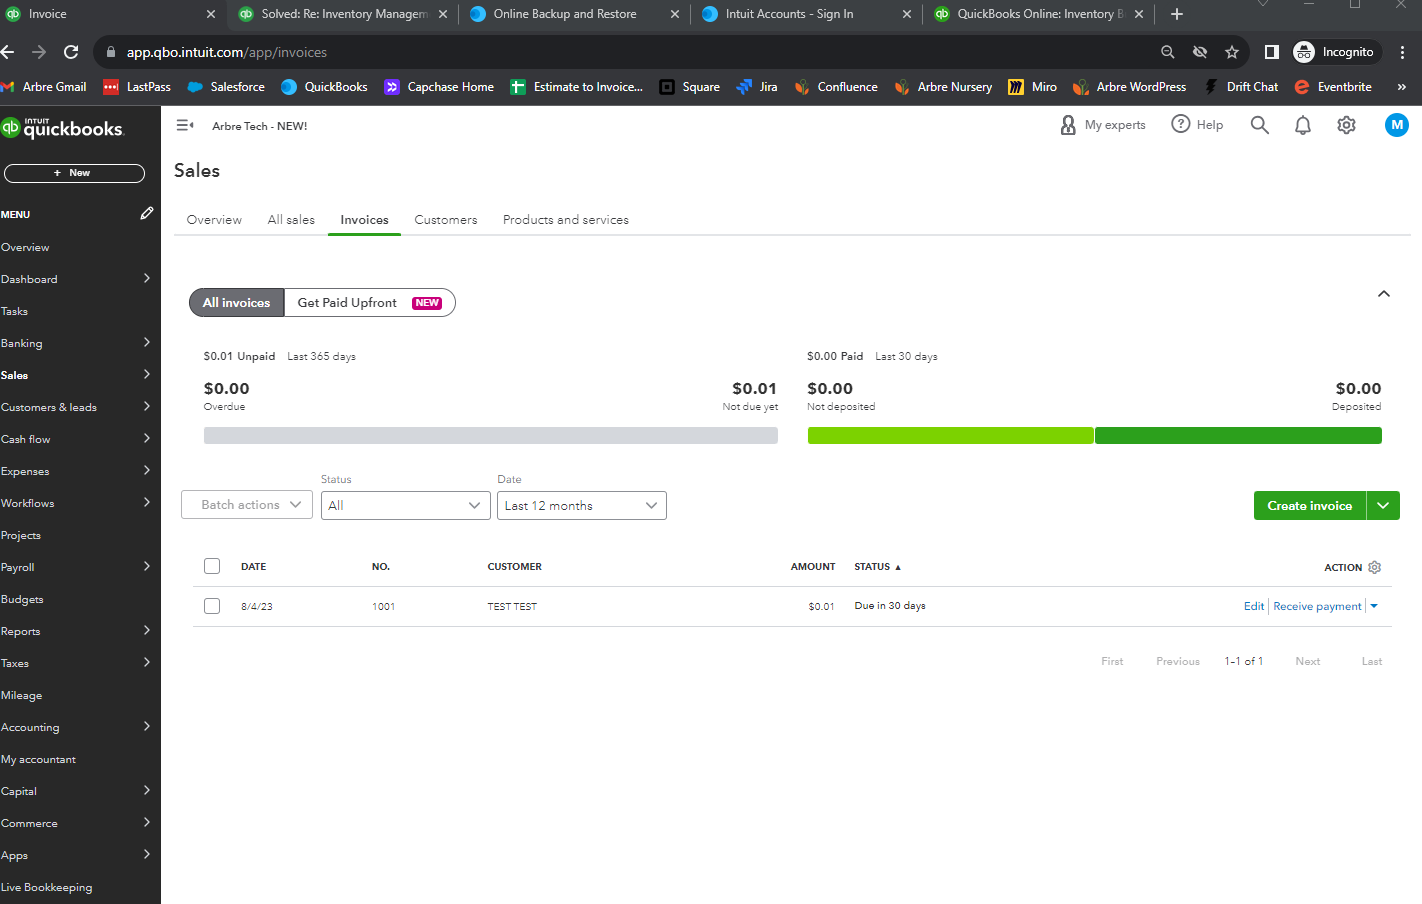Open My experts panel
1422x904 pixels.
point(1103,124)
